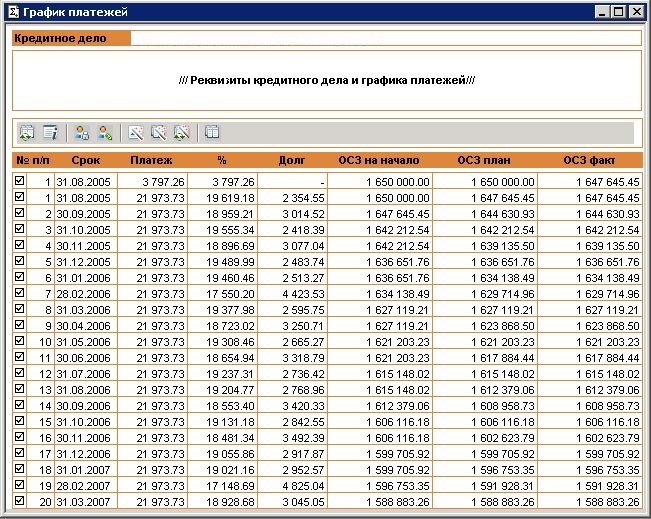Open the window system menu icon by title
Viewport: 651px width, 519px height.
[13, 12]
